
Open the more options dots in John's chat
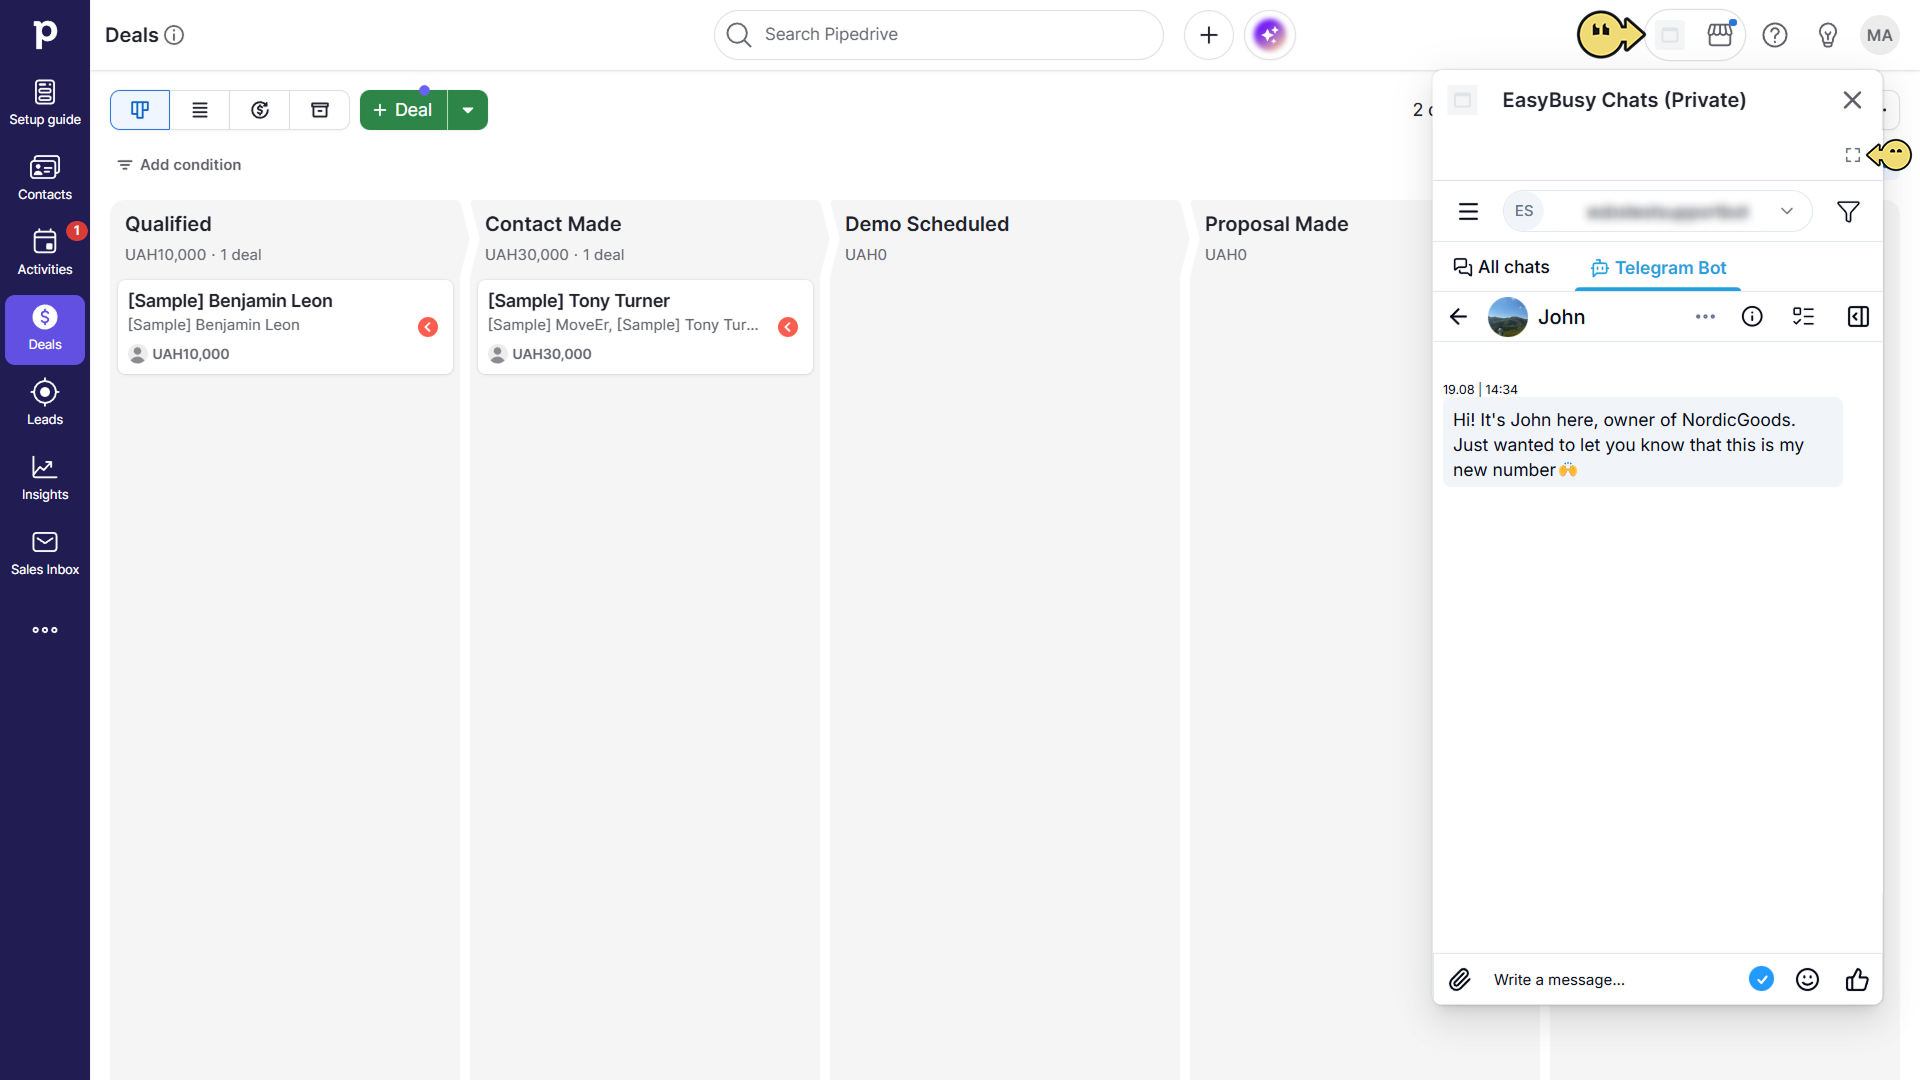pos(1705,317)
